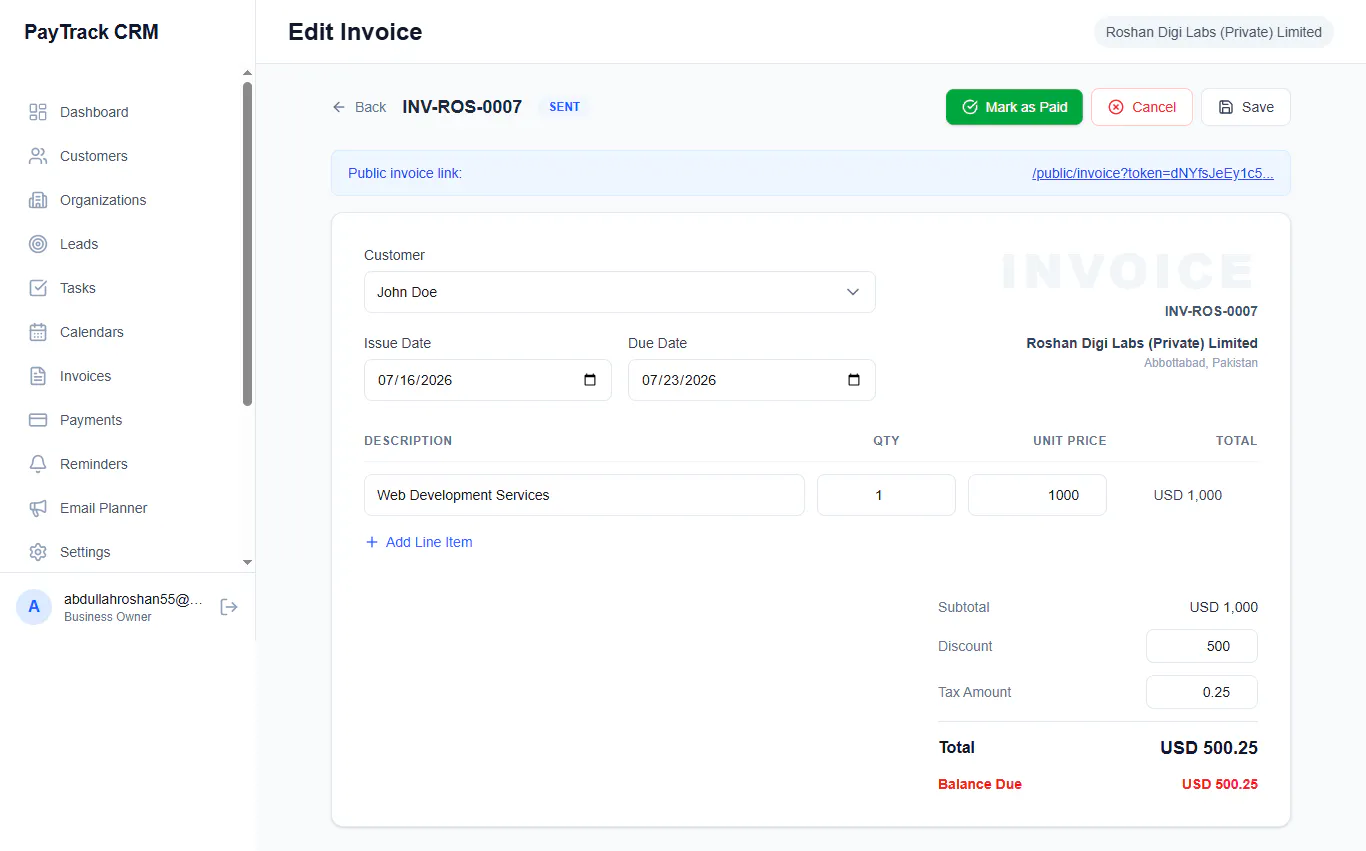Click the Roshan Digi Labs company badge in header
This screenshot has height=851, width=1366.
point(1214,32)
